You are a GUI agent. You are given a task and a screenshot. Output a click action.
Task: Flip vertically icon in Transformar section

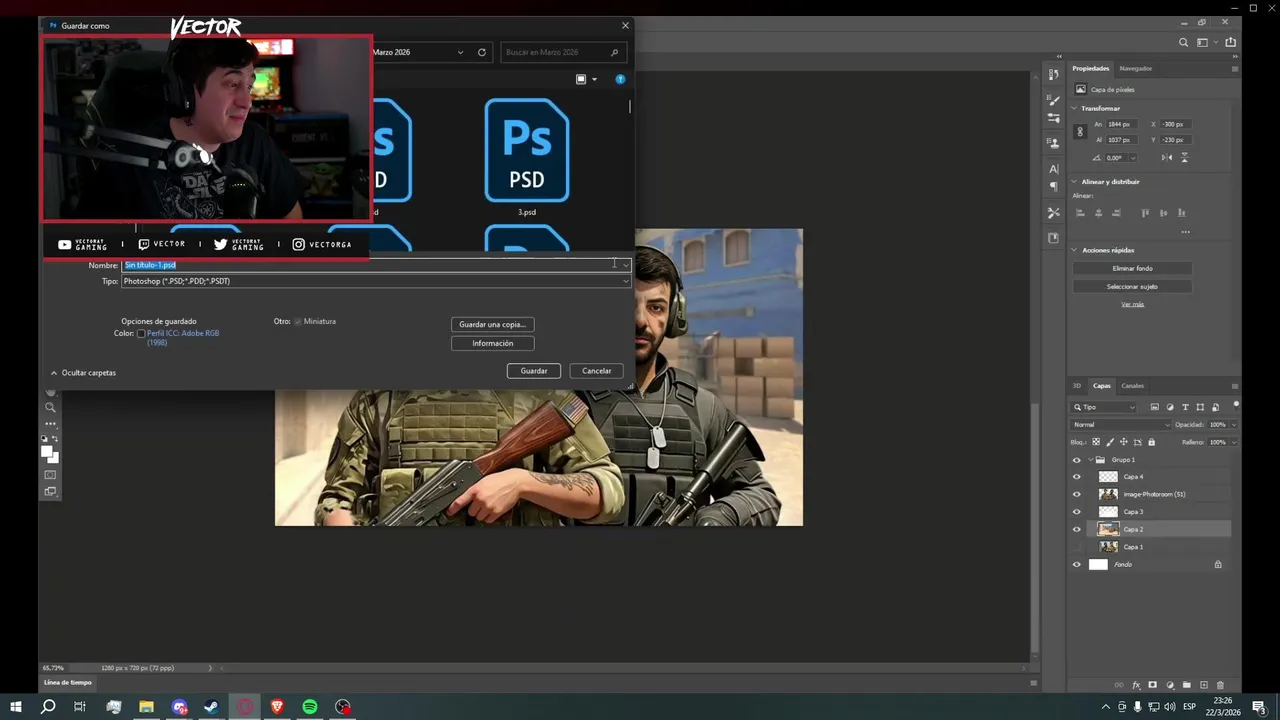click(x=1185, y=158)
